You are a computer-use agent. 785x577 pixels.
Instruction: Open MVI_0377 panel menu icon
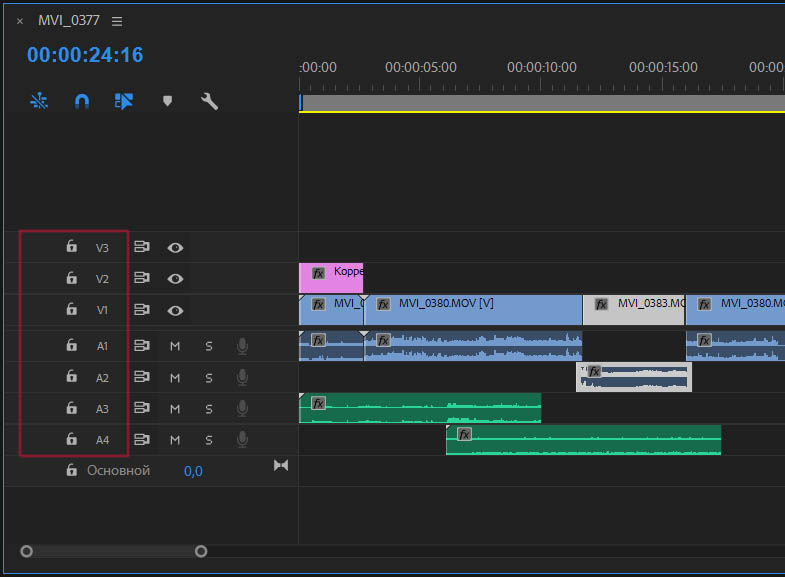coord(117,22)
